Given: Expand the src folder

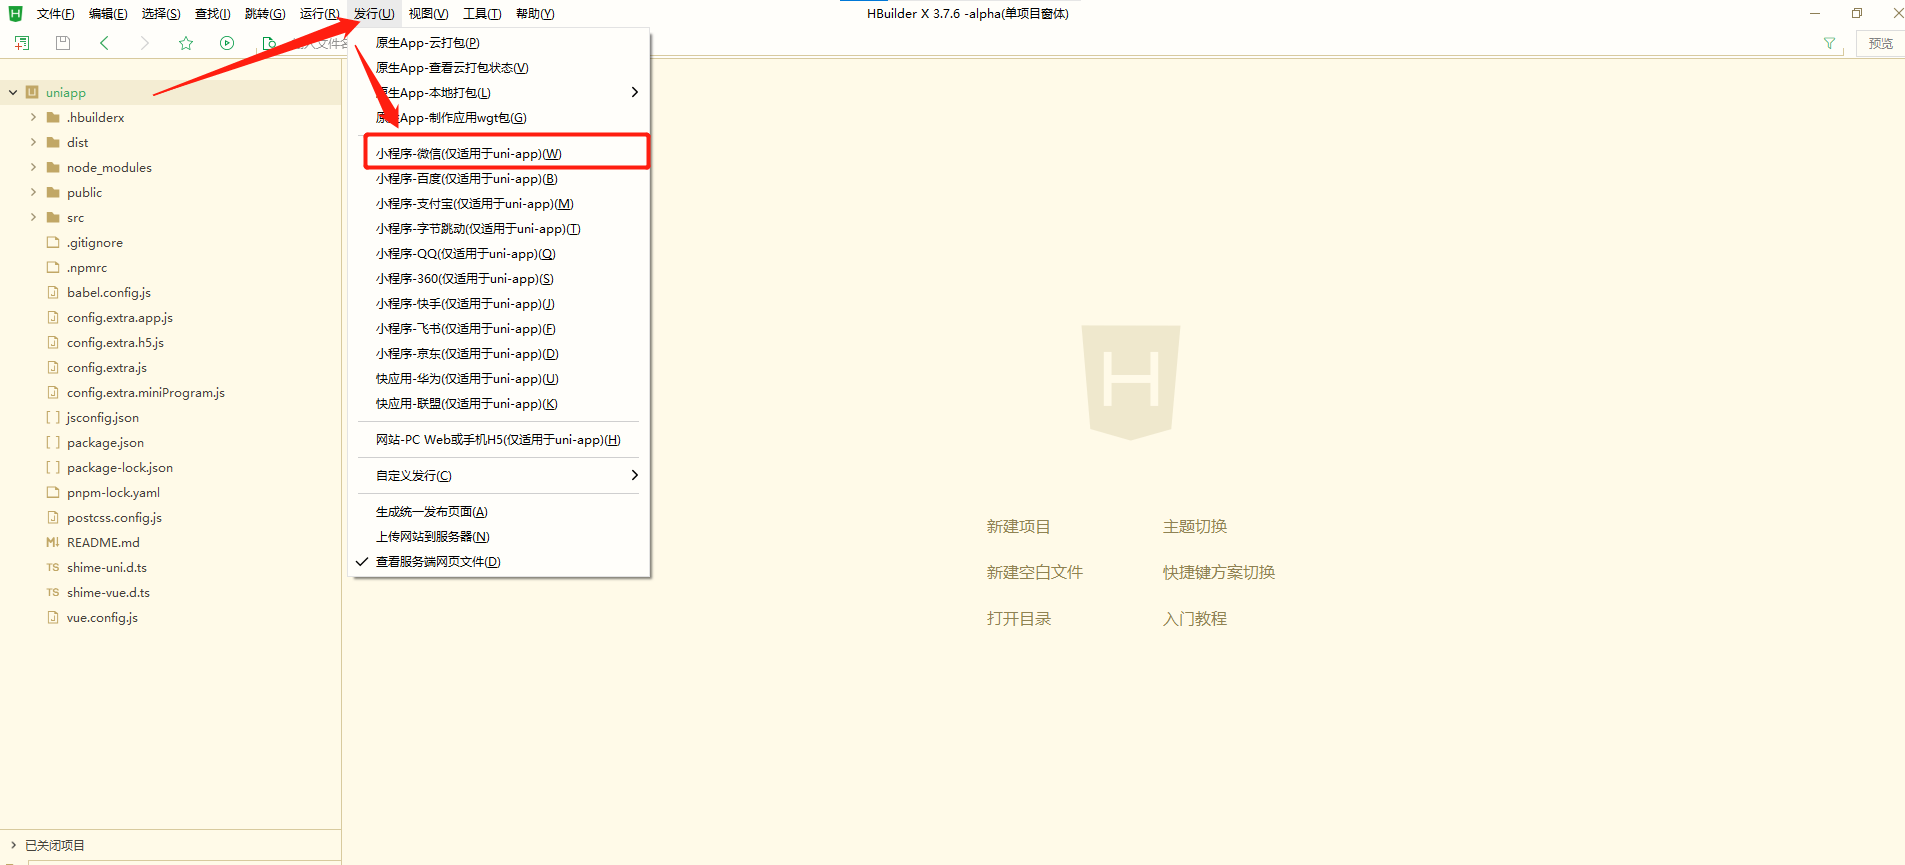Looking at the screenshot, I should tap(33, 217).
